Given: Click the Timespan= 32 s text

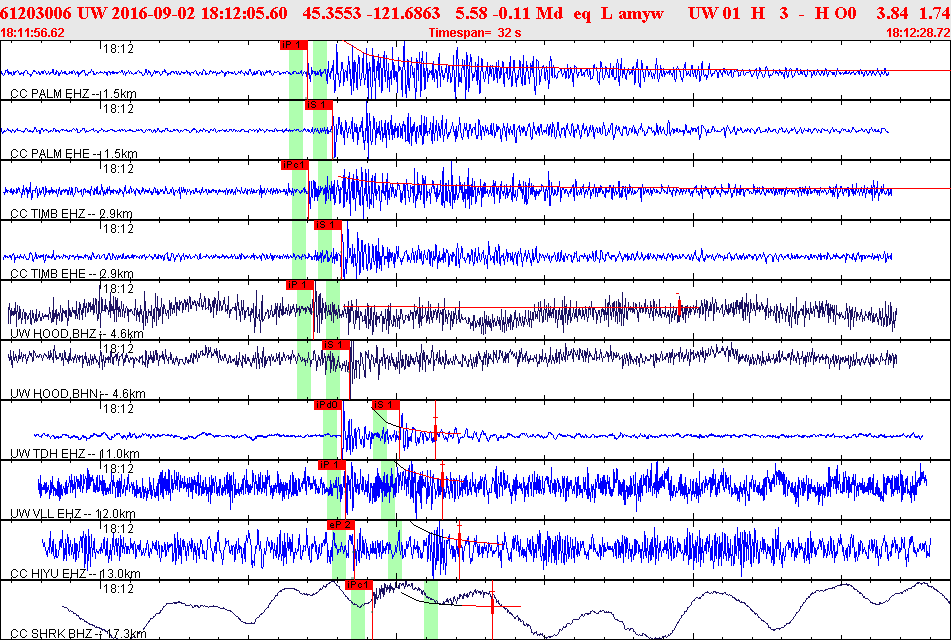Looking at the screenshot, I should point(475,33).
